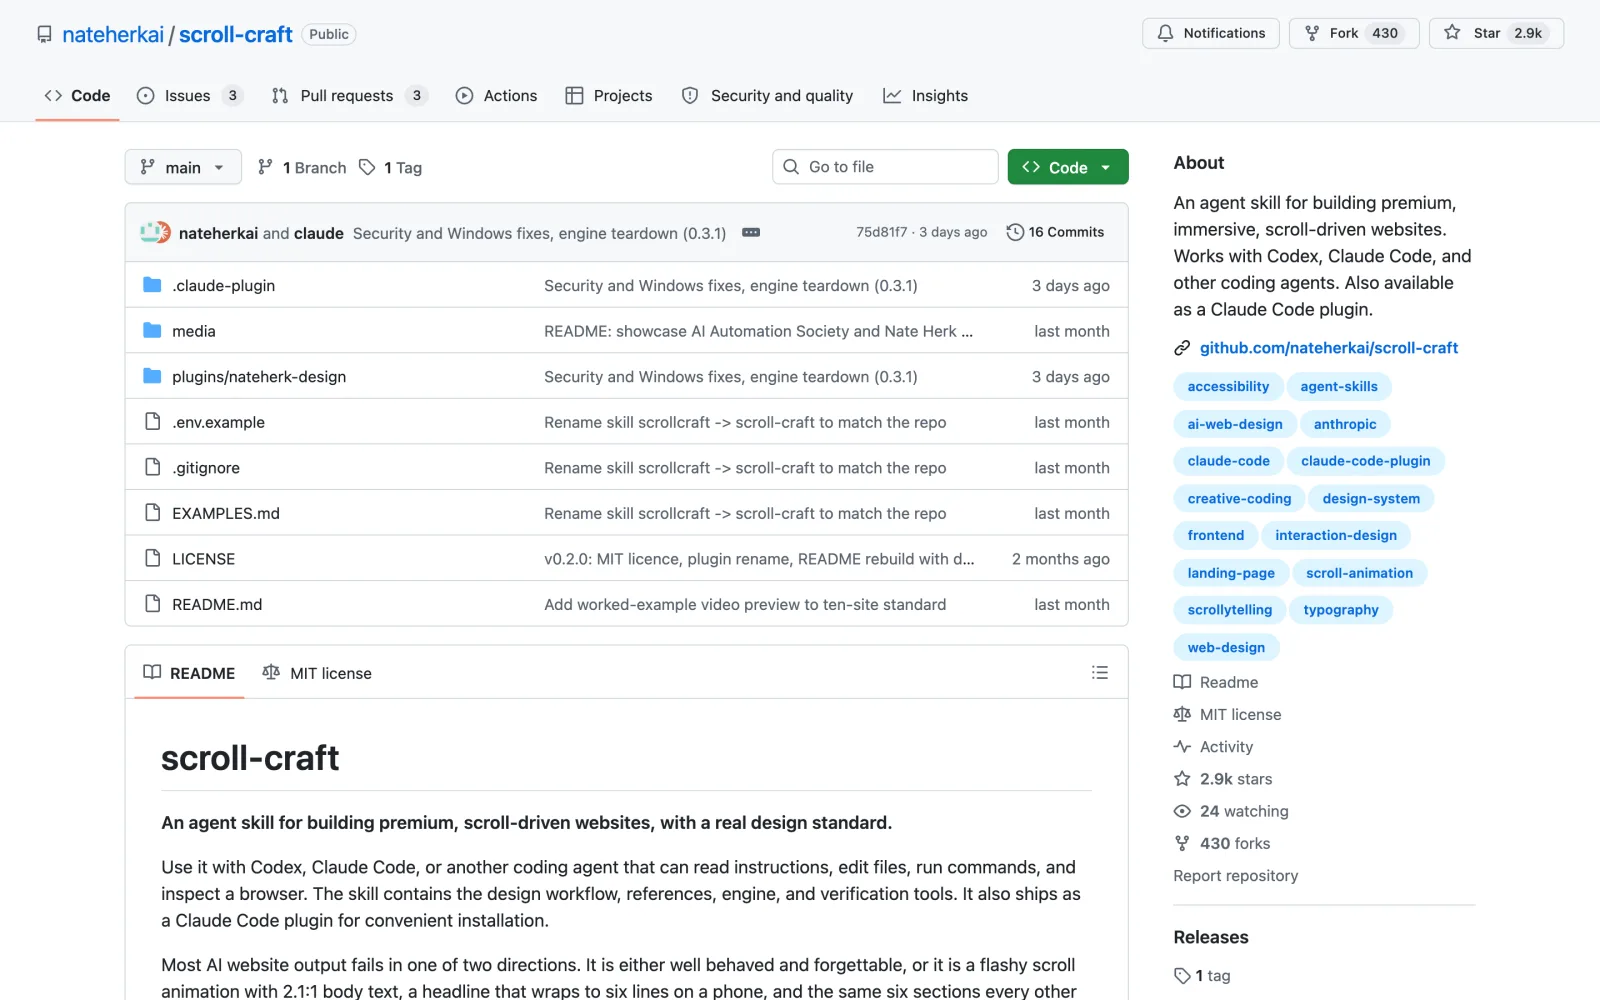Select the MIT license tab in README panel
1600x1000 pixels.
(x=317, y=673)
